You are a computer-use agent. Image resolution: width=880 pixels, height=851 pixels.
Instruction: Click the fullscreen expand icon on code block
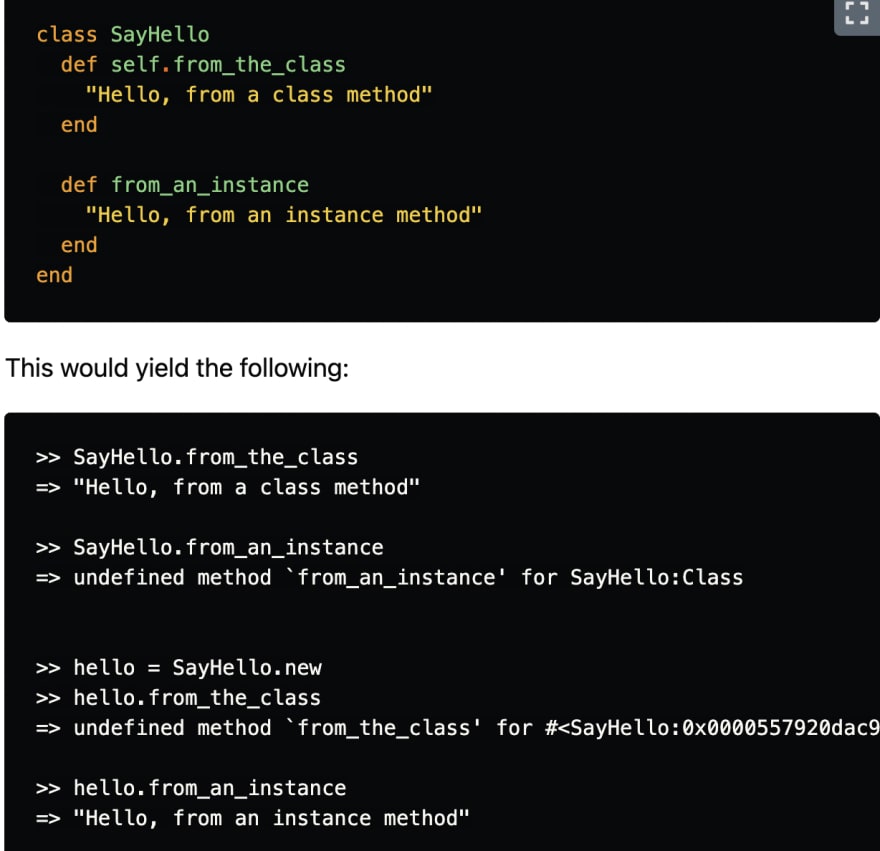pos(857,13)
